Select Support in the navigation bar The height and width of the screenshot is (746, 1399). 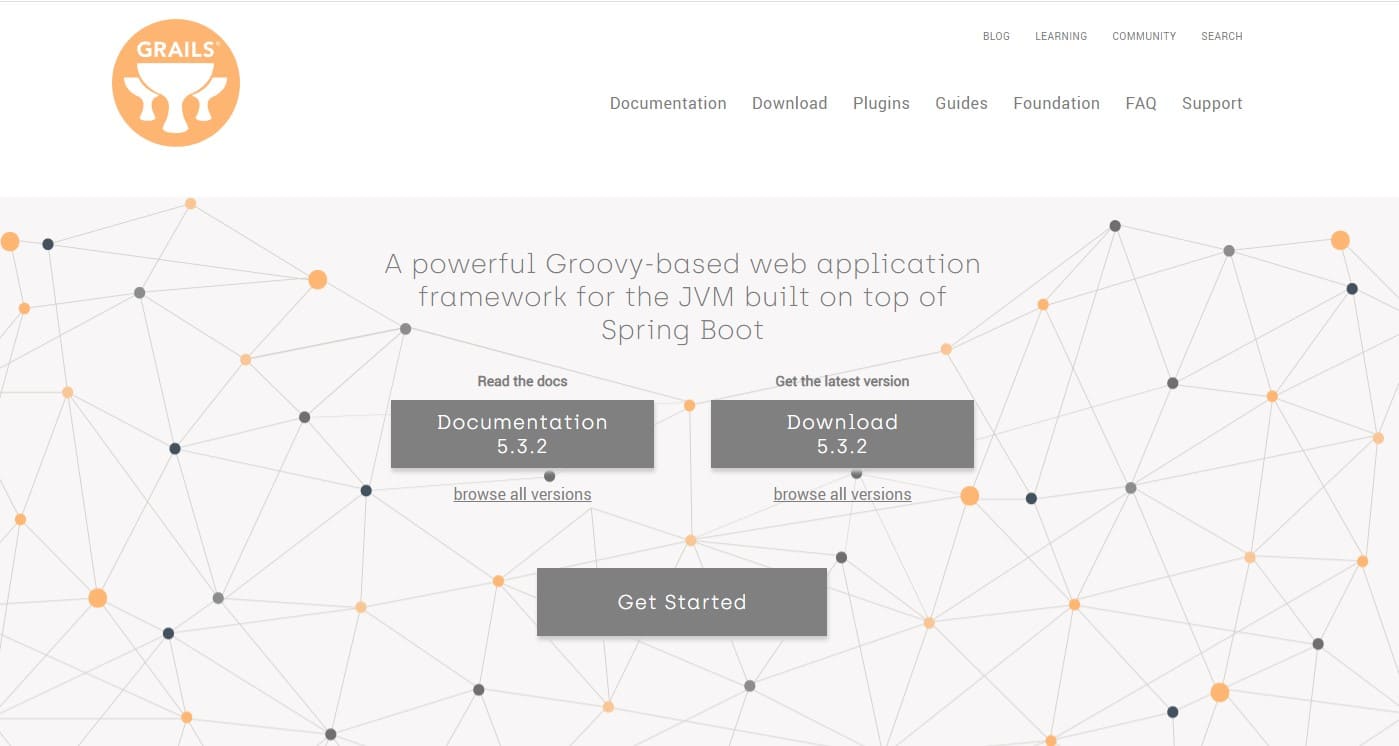pyautogui.click(x=1212, y=103)
